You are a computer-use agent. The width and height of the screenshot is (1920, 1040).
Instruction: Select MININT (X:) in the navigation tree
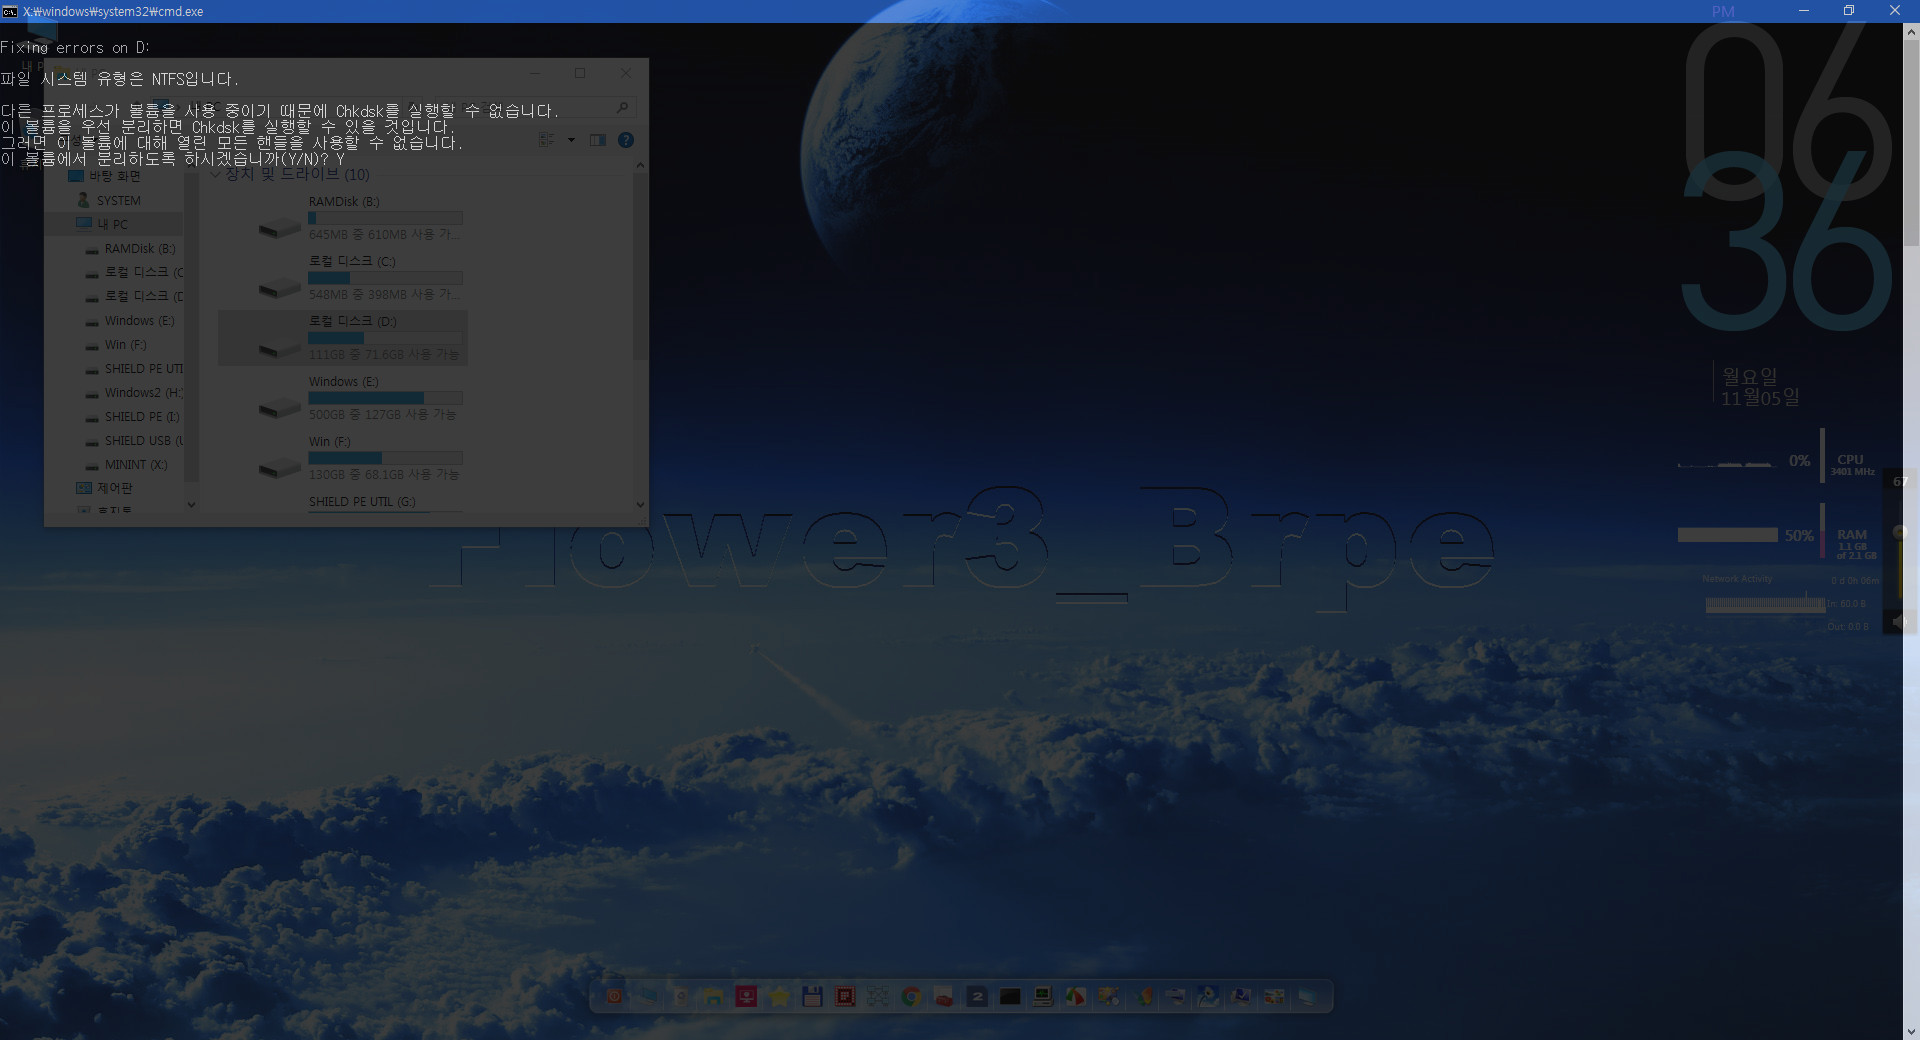pyautogui.click(x=126, y=464)
